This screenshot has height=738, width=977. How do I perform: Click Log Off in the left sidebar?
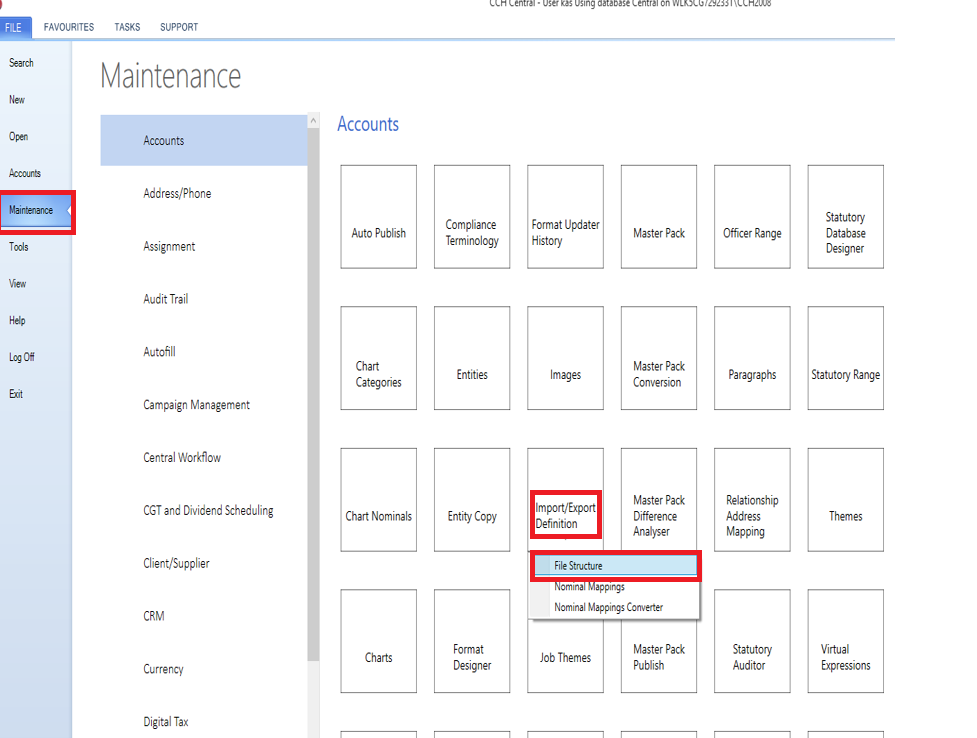pos(22,357)
